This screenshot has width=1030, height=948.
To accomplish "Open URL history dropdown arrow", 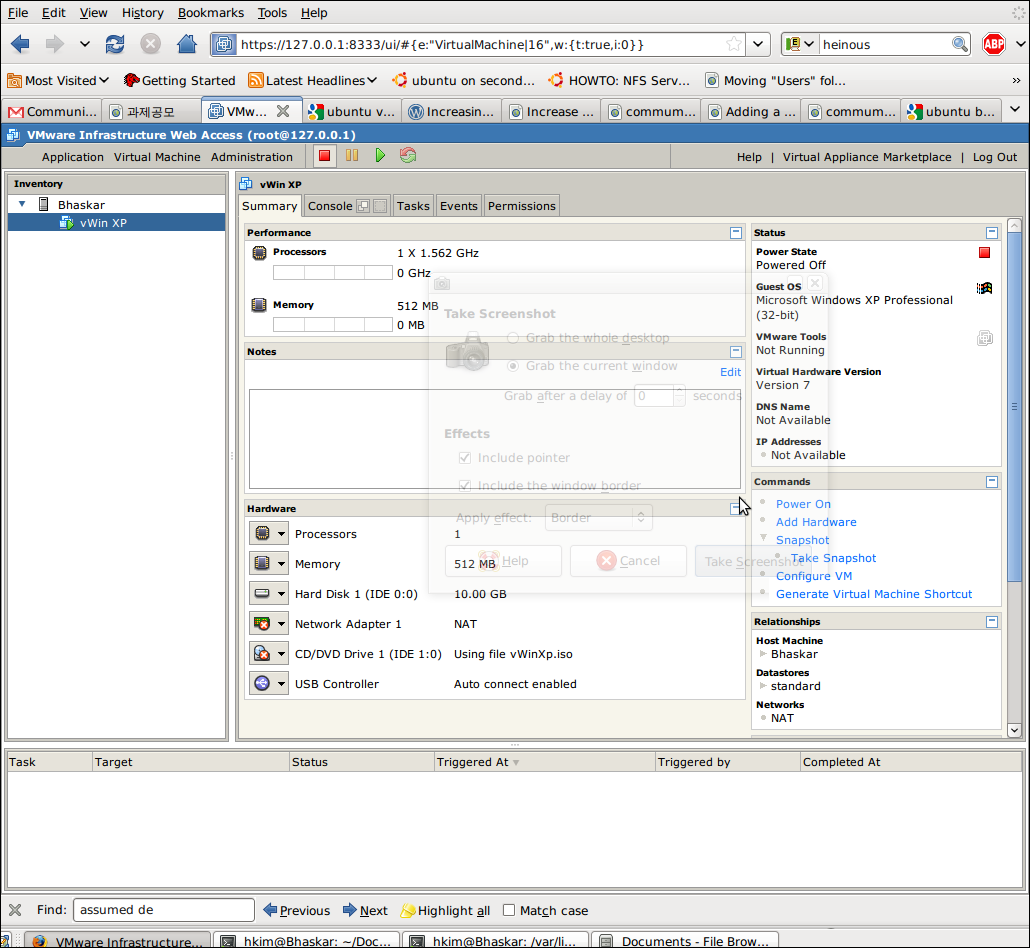I will click(x=758, y=45).
